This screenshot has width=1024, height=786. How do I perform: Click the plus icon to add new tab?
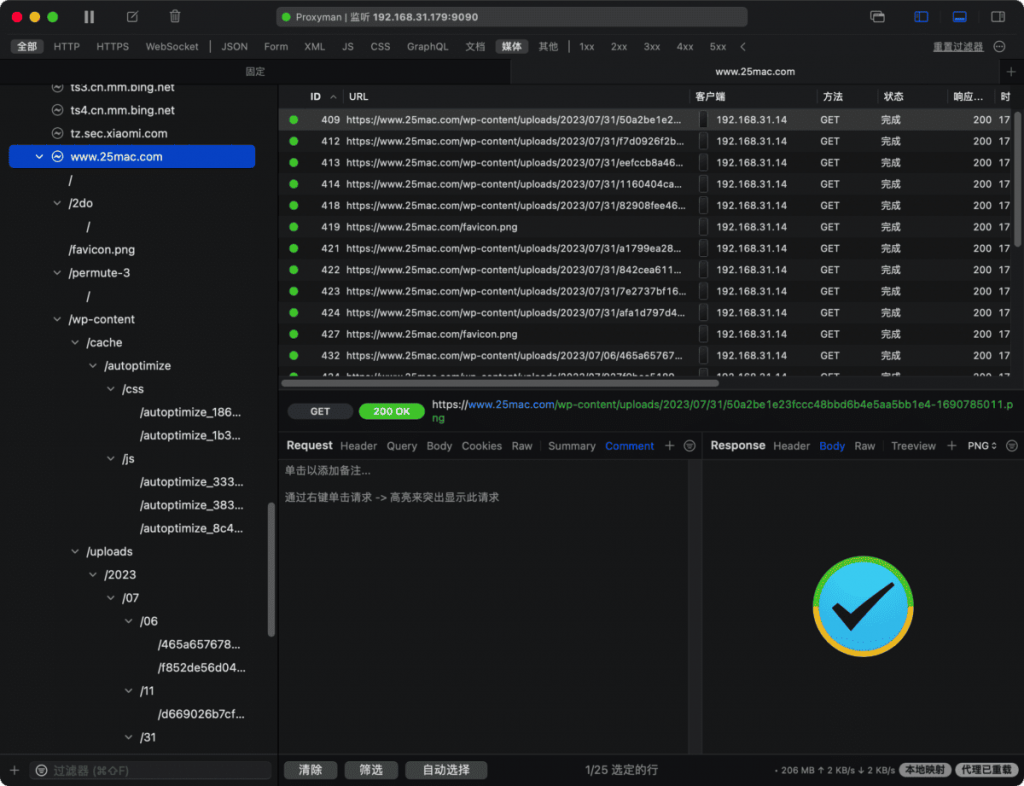click(1011, 72)
